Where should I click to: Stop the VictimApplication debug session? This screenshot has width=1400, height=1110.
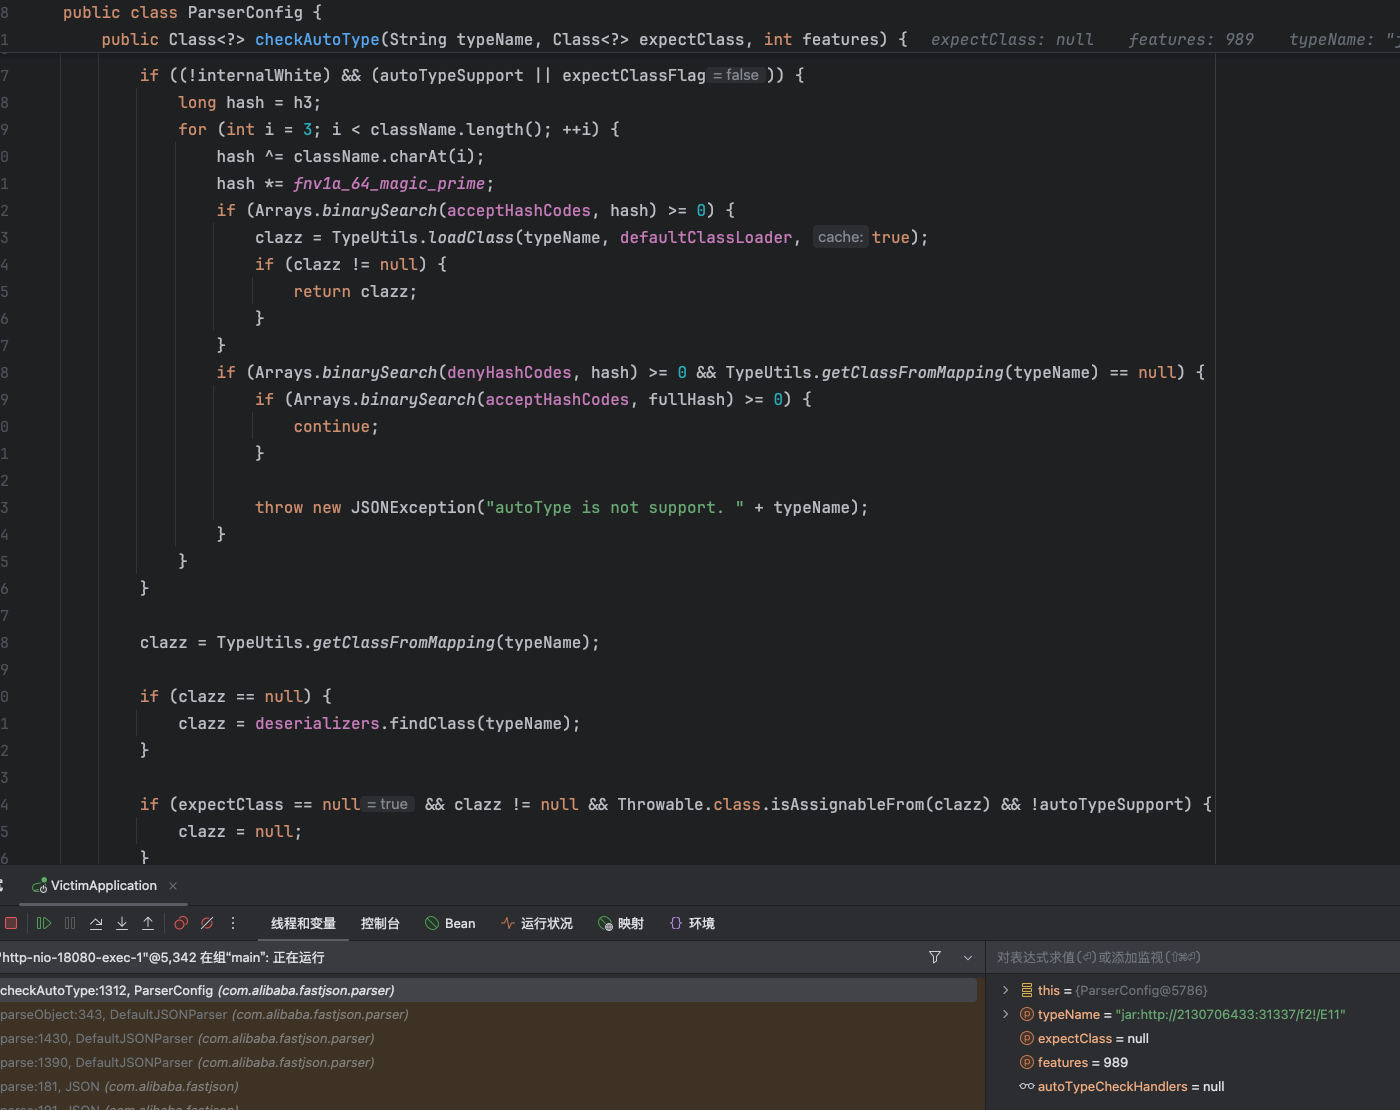(x=11, y=923)
